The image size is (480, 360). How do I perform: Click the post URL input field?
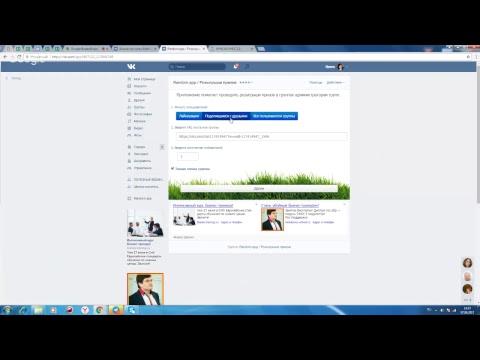[x=262, y=136]
